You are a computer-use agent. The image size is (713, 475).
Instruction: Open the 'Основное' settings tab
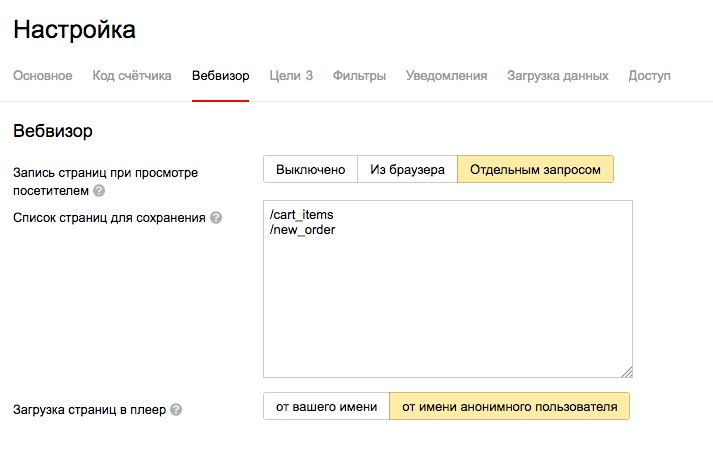pos(43,75)
